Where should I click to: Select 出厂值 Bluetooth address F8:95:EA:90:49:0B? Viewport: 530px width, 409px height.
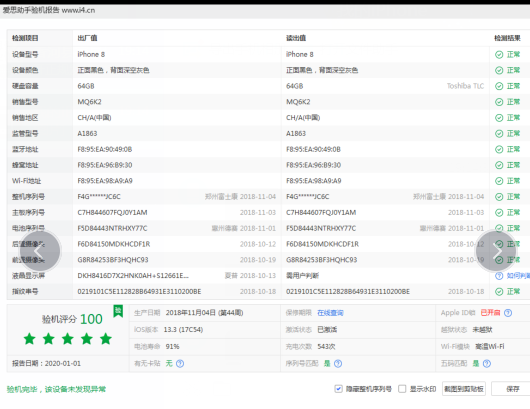pyautogui.click(x=105, y=149)
